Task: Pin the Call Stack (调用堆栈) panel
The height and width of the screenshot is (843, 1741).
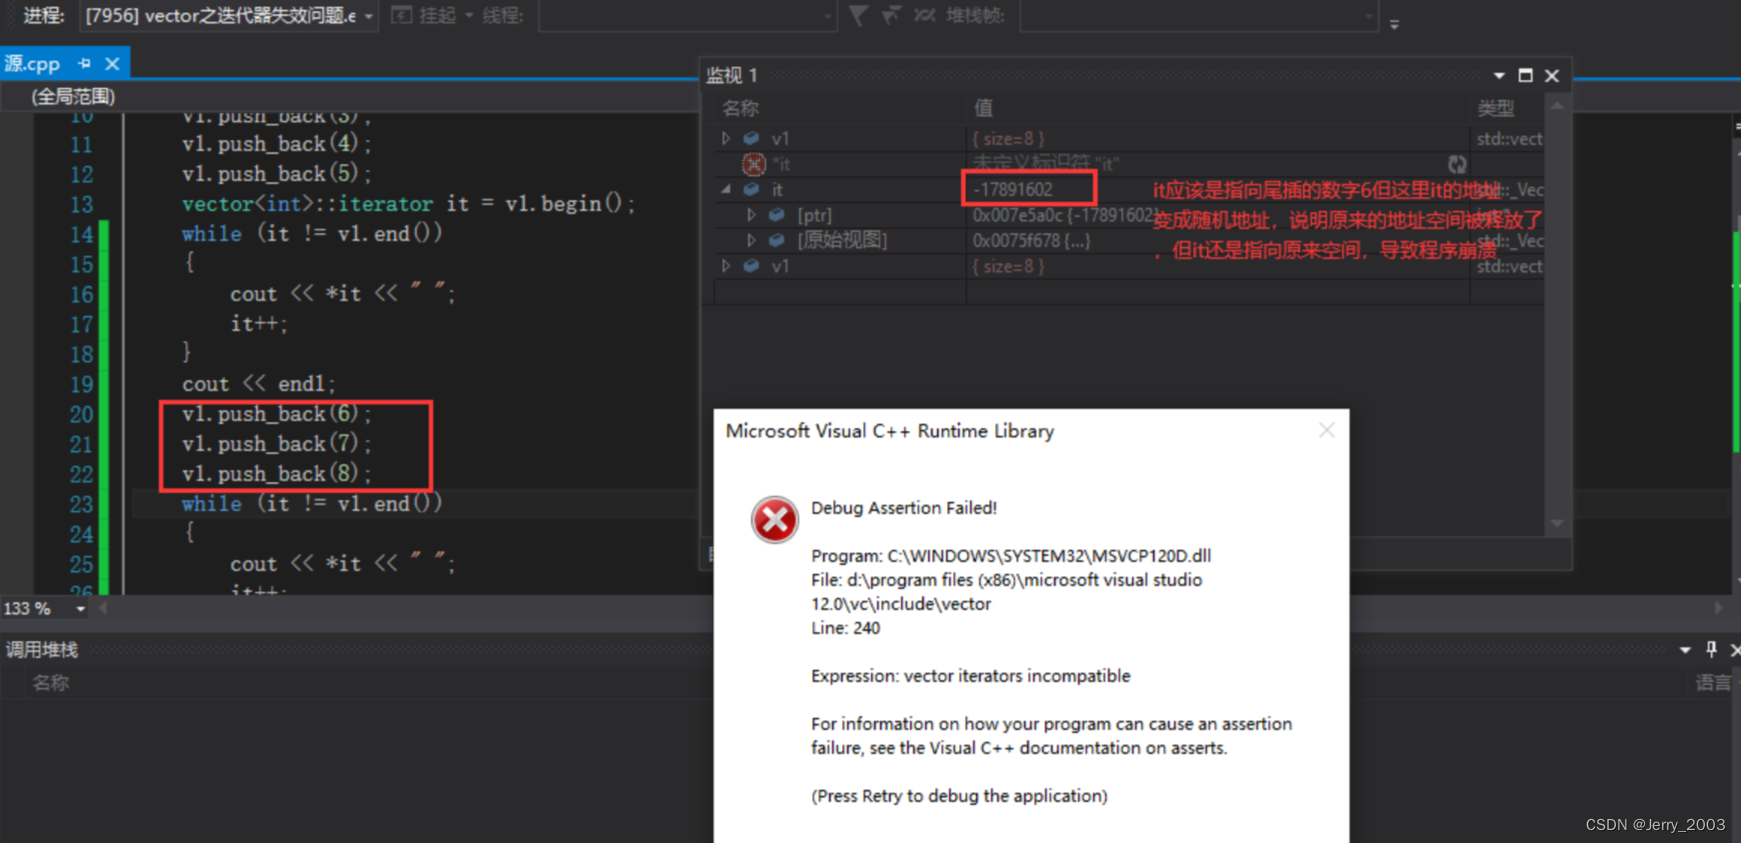Action: tap(1711, 649)
